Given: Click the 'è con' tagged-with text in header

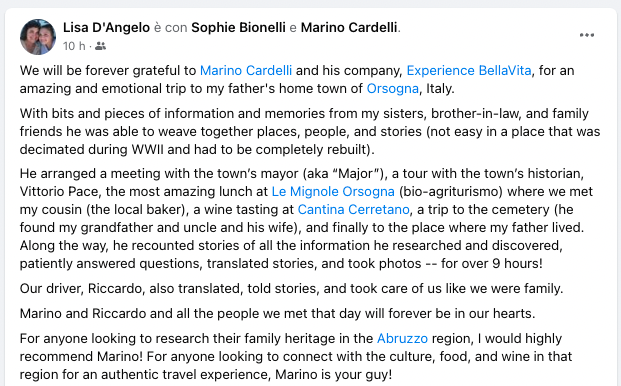Looking at the screenshot, I should tap(170, 27).
